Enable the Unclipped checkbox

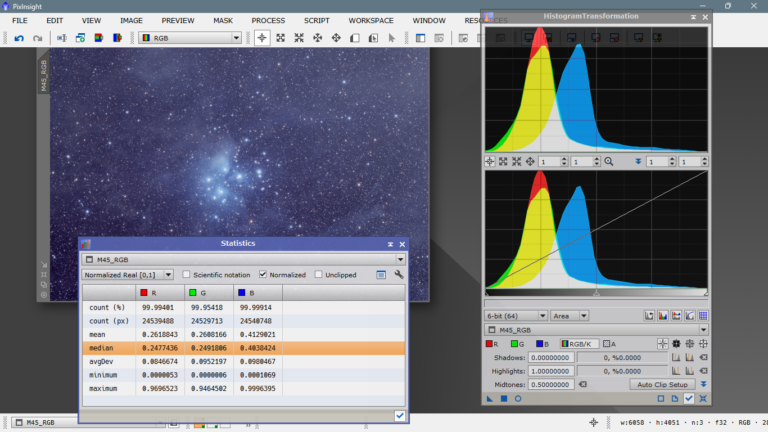point(319,274)
